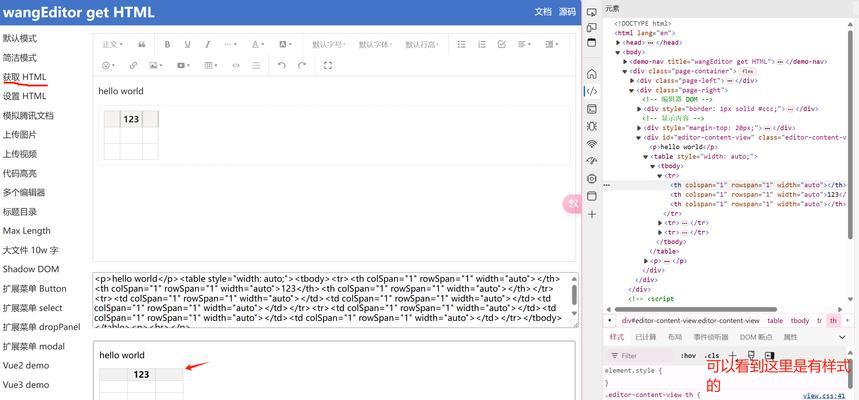Open the 代码高亮 demo
Screen dimensions: 859x400
click(x=20, y=173)
